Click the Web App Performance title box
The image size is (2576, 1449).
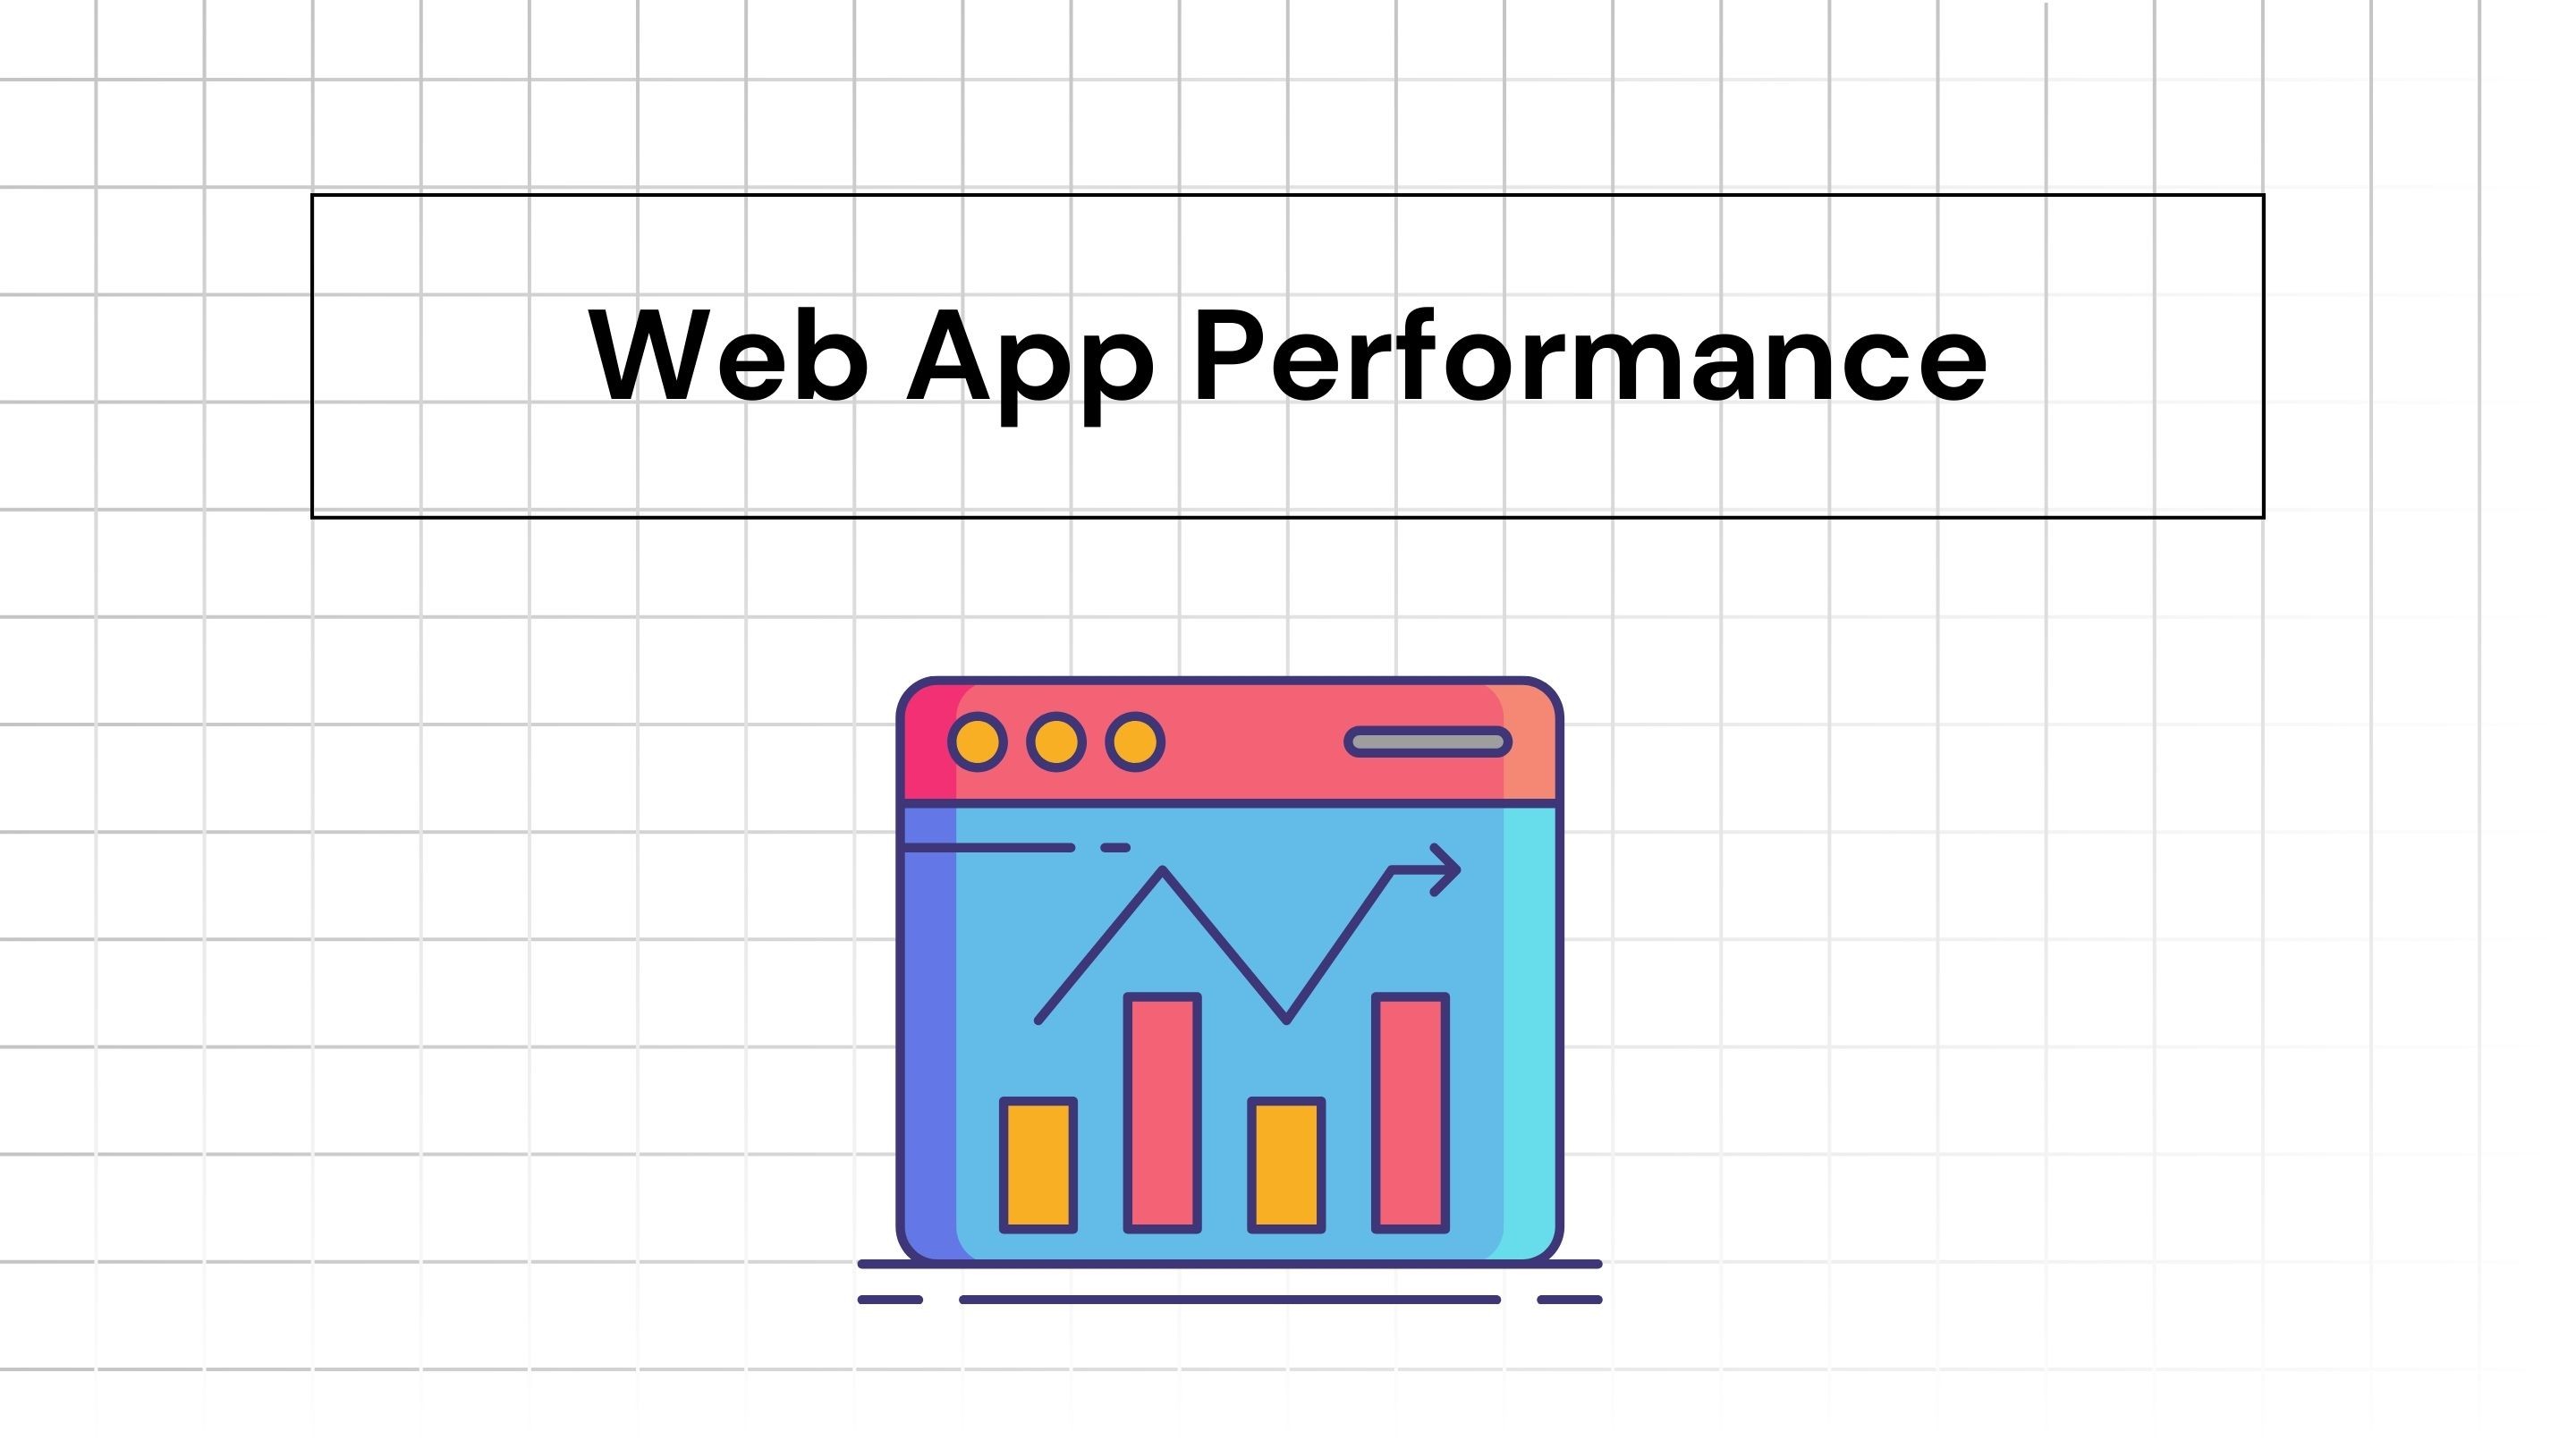point(1288,354)
